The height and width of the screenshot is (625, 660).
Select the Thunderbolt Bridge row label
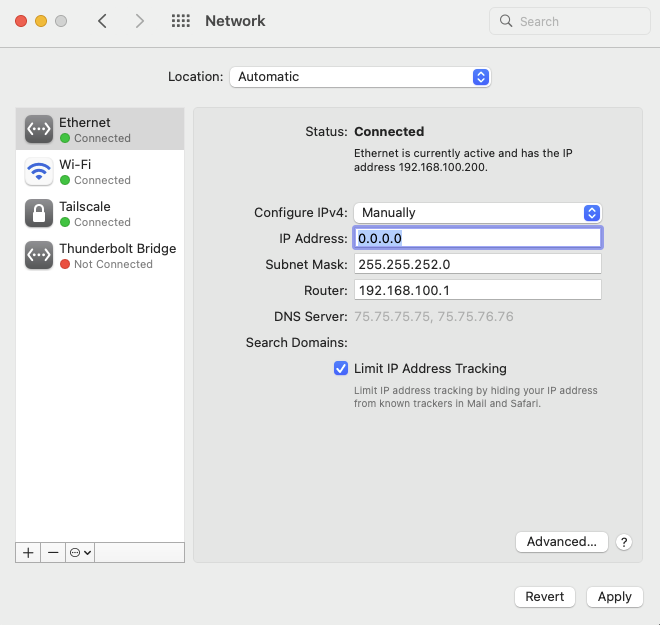pyautogui.click(x=118, y=249)
